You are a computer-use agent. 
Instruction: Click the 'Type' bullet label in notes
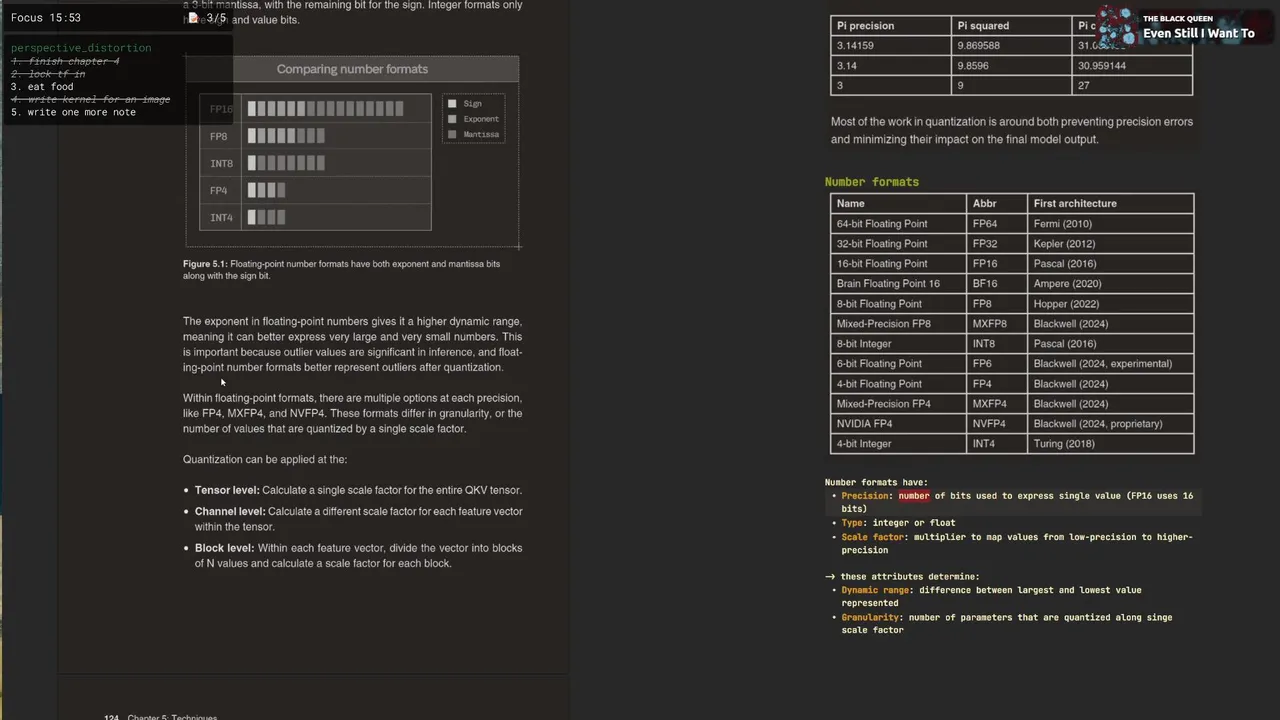point(854,522)
